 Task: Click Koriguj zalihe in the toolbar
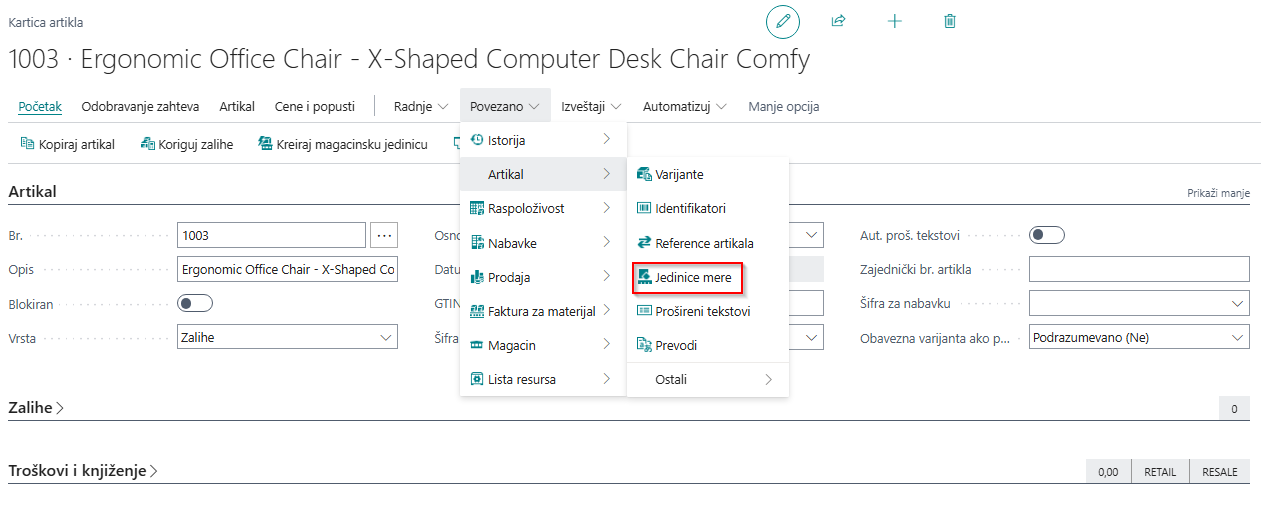[x=187, y=144]
